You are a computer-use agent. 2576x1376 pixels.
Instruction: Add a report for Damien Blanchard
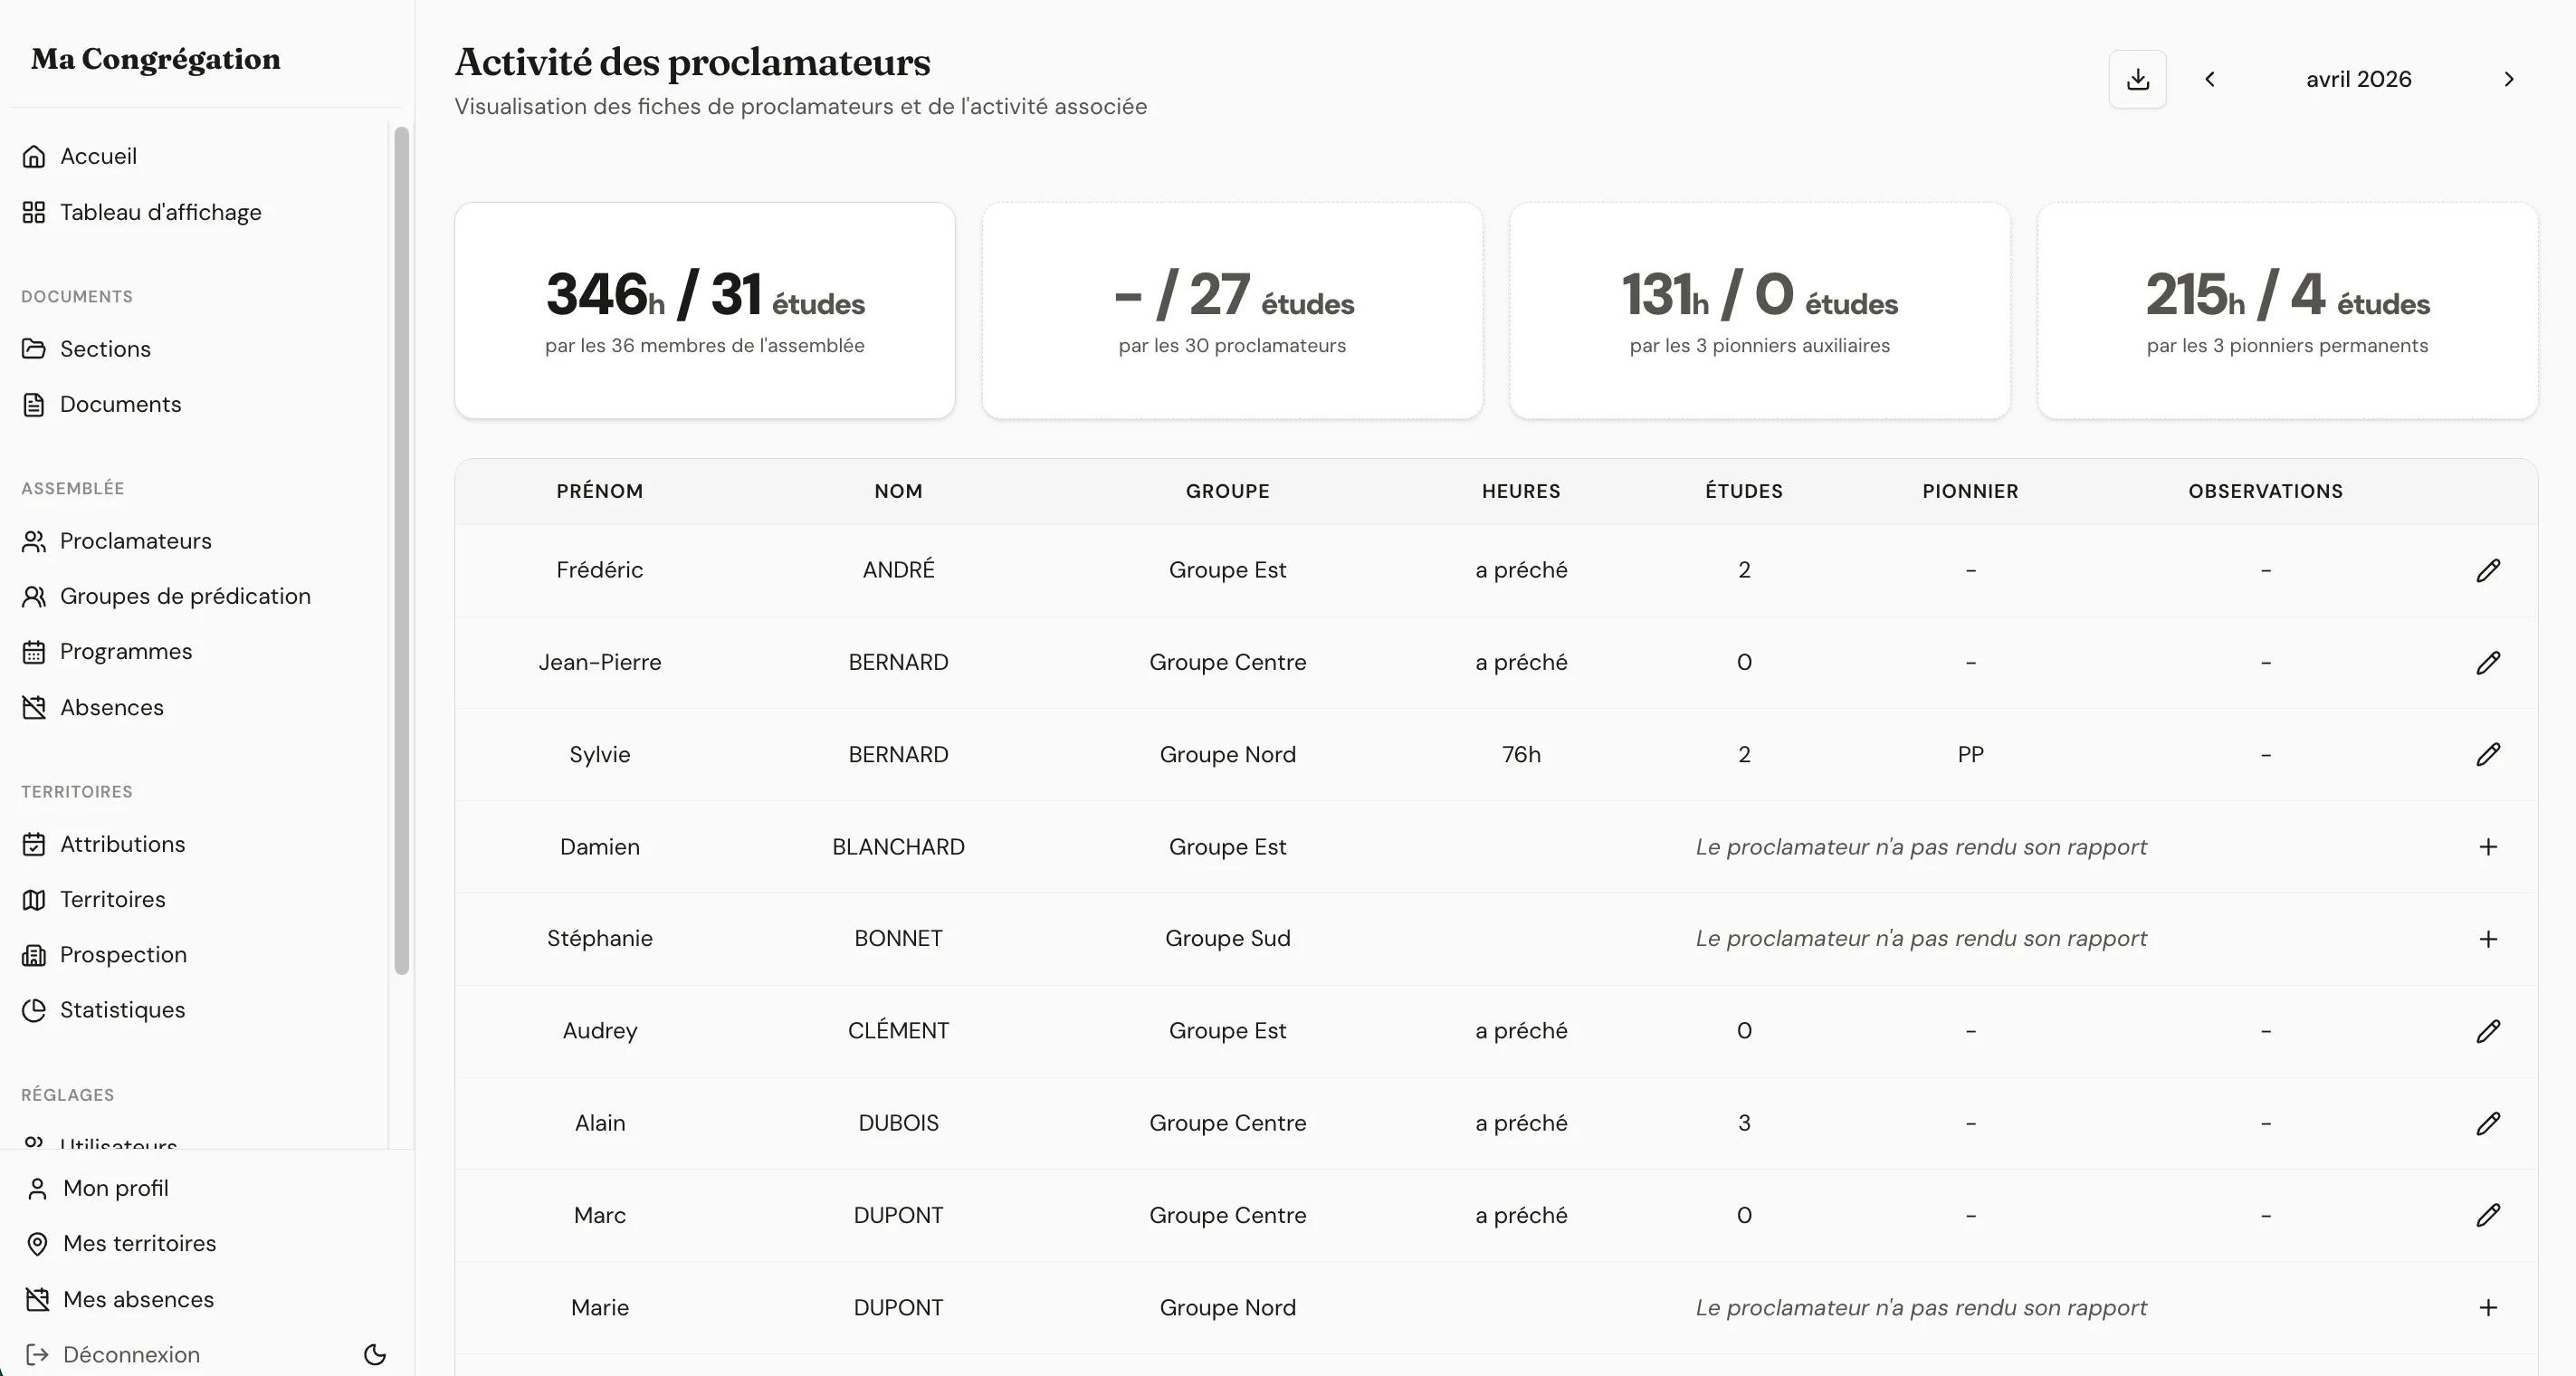coord(2487,846)
